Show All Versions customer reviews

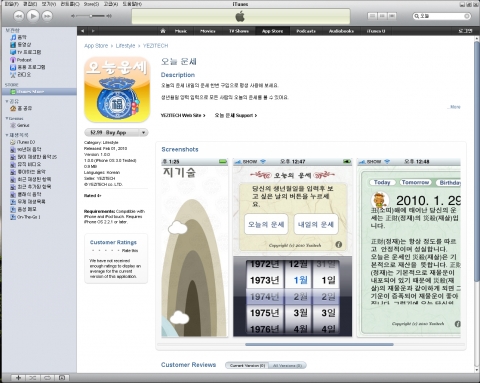(287, 366)
